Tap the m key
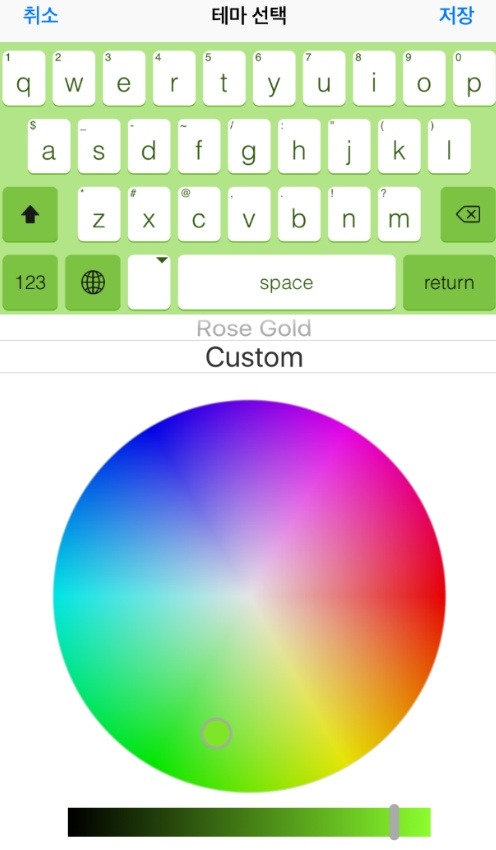 point(399,215)
